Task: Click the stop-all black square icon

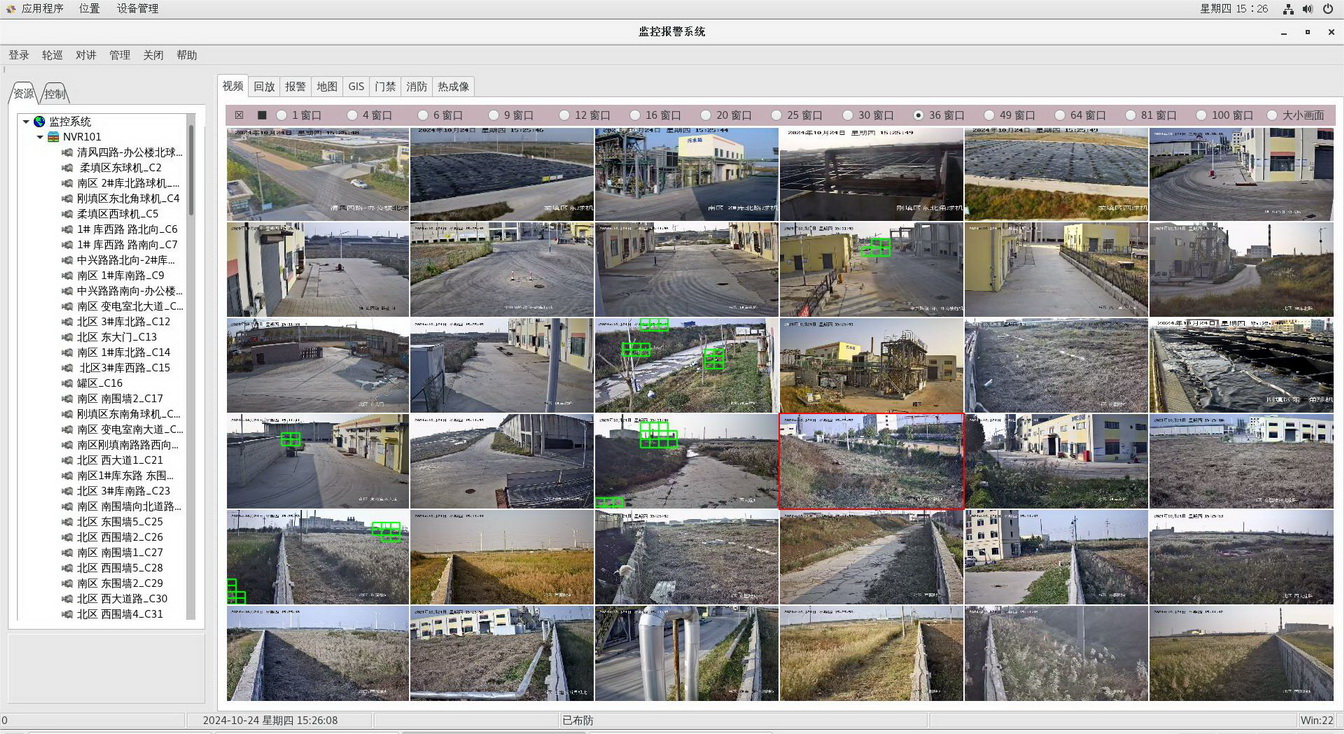Action: [x=262, y=115]
